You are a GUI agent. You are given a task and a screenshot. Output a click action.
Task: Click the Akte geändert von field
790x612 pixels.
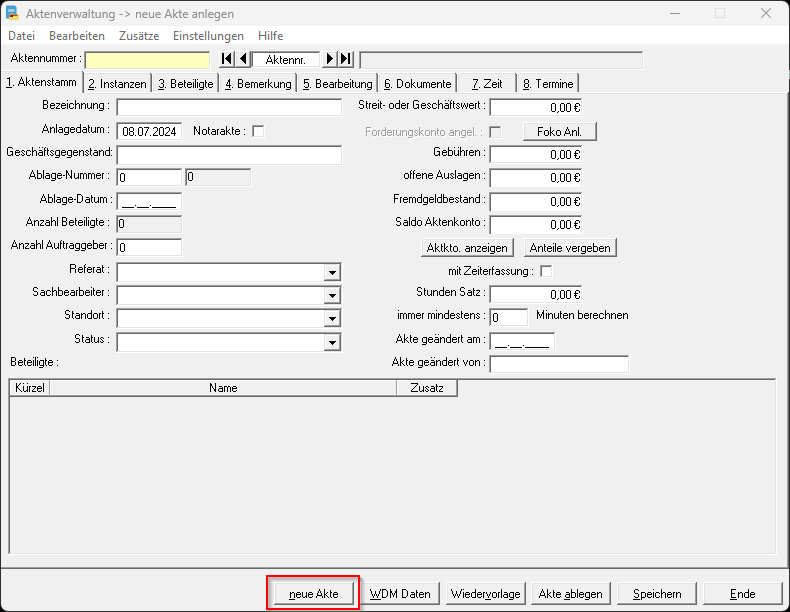click(x=559, y=364)
